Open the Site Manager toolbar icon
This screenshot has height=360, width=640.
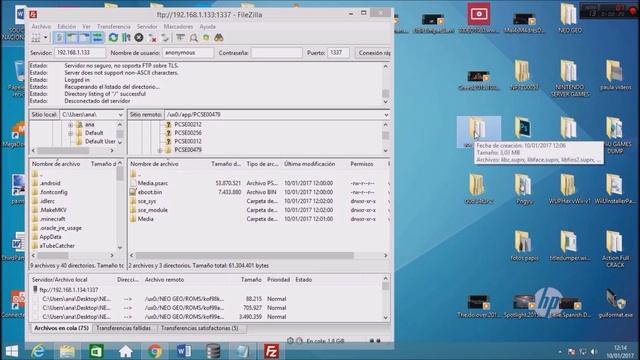click(x=36, y=38)
